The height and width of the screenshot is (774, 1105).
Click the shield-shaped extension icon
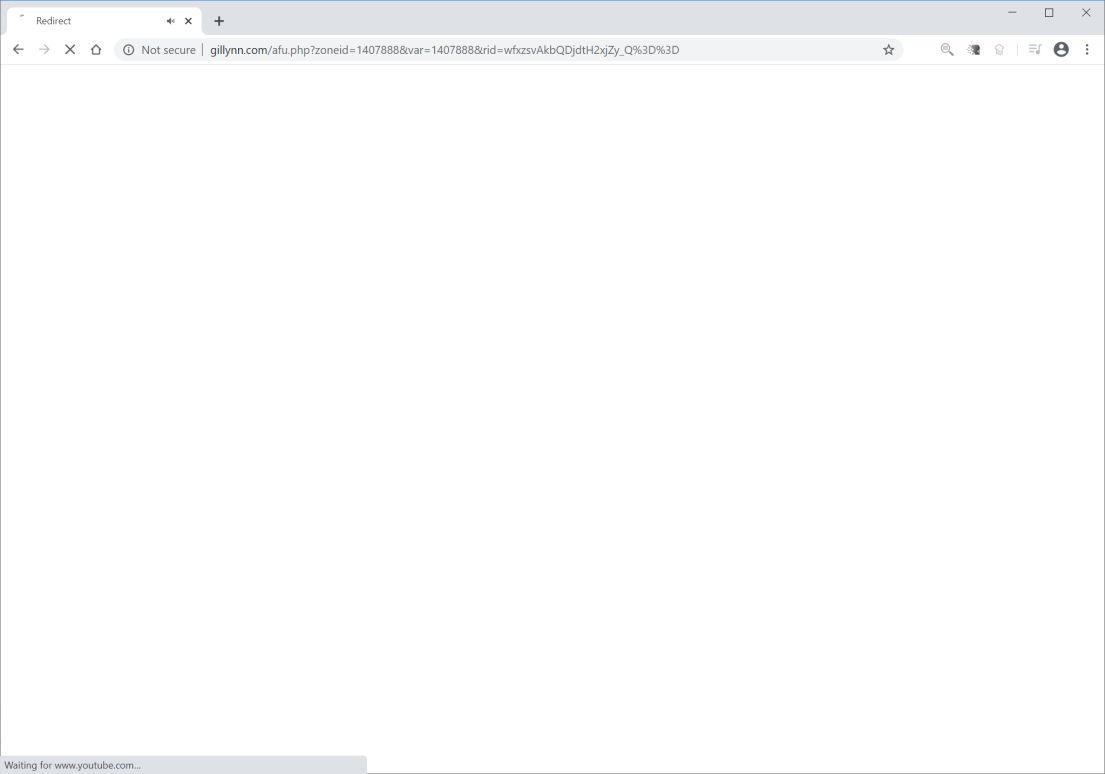point(999,49)
